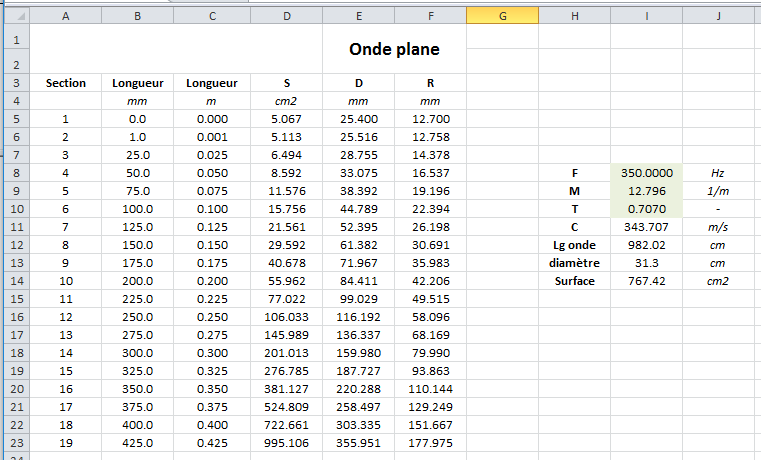Click the select-all corner triangle
The image size is (761, 460).
click(17, 16)
